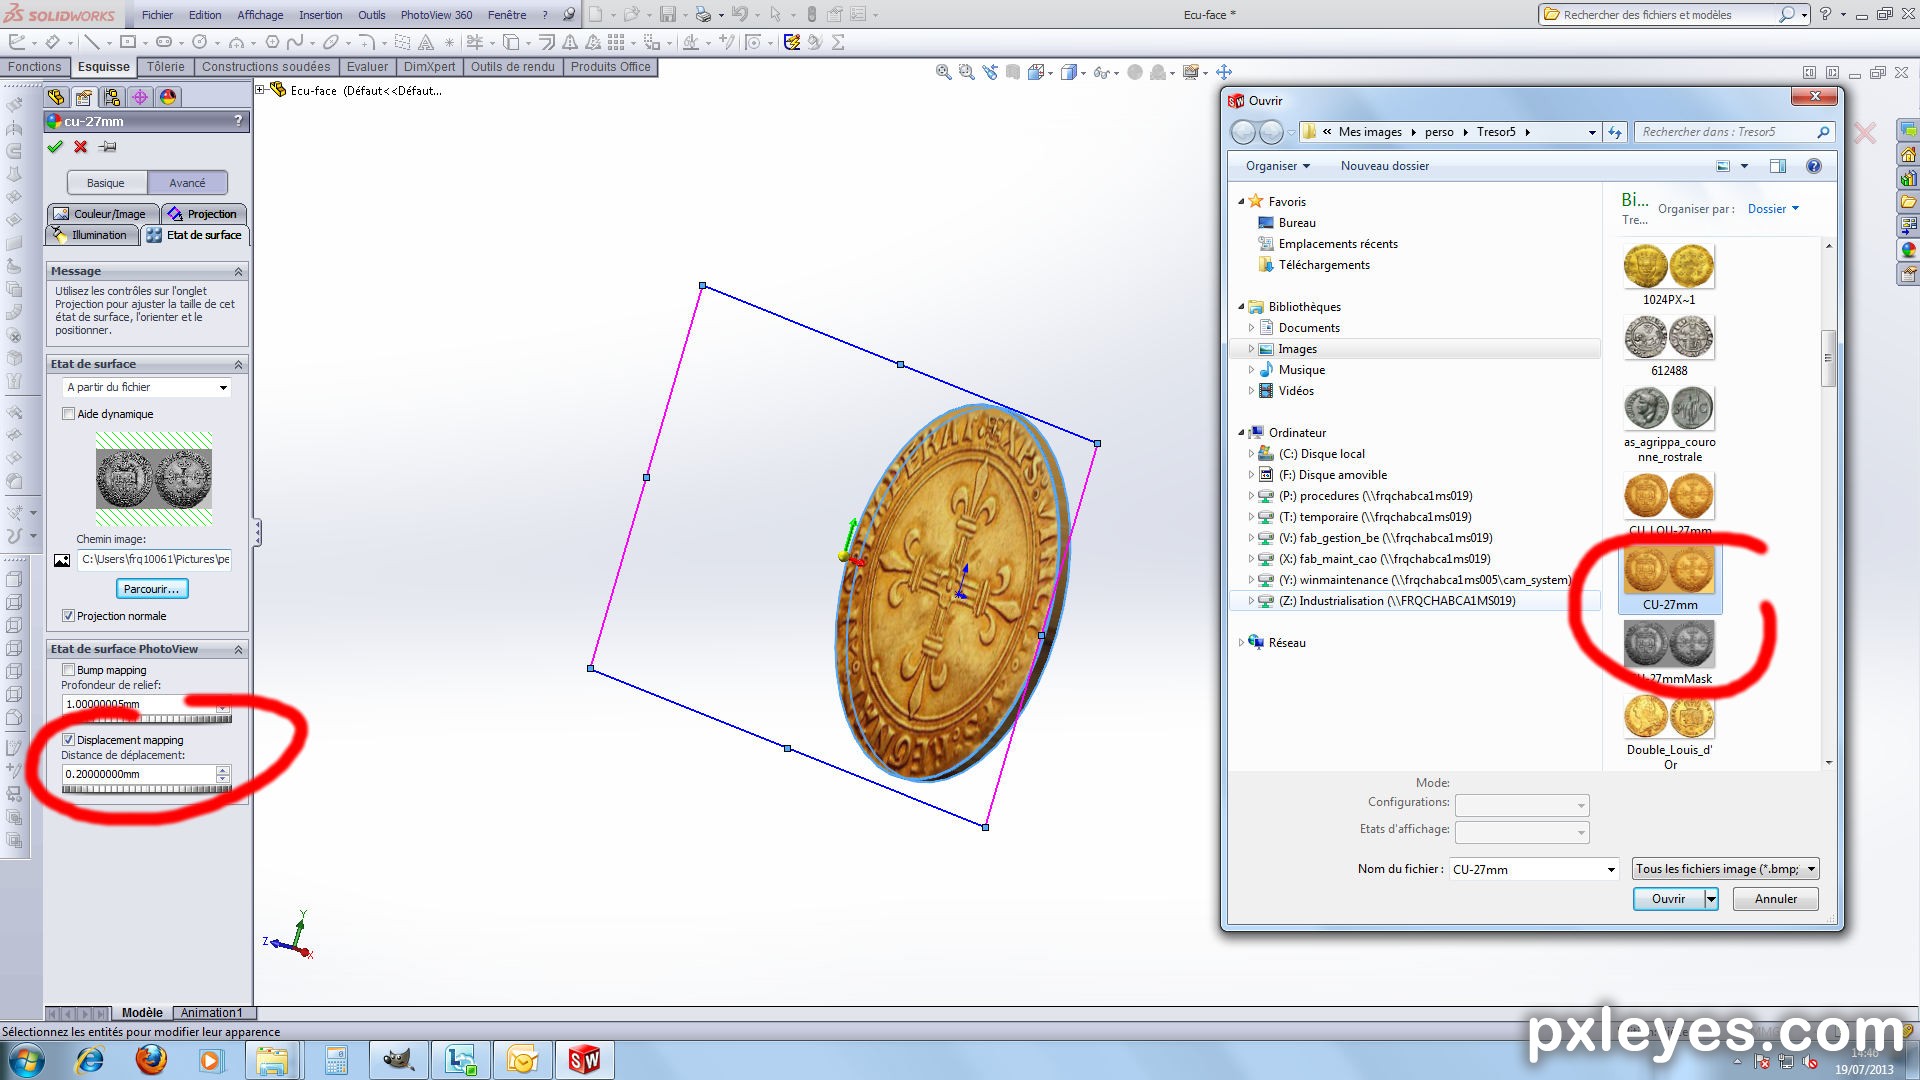This screenshot has width=1920, height=1080.
Task: Click the Parcourir button
Action: (x=152, y=589)
